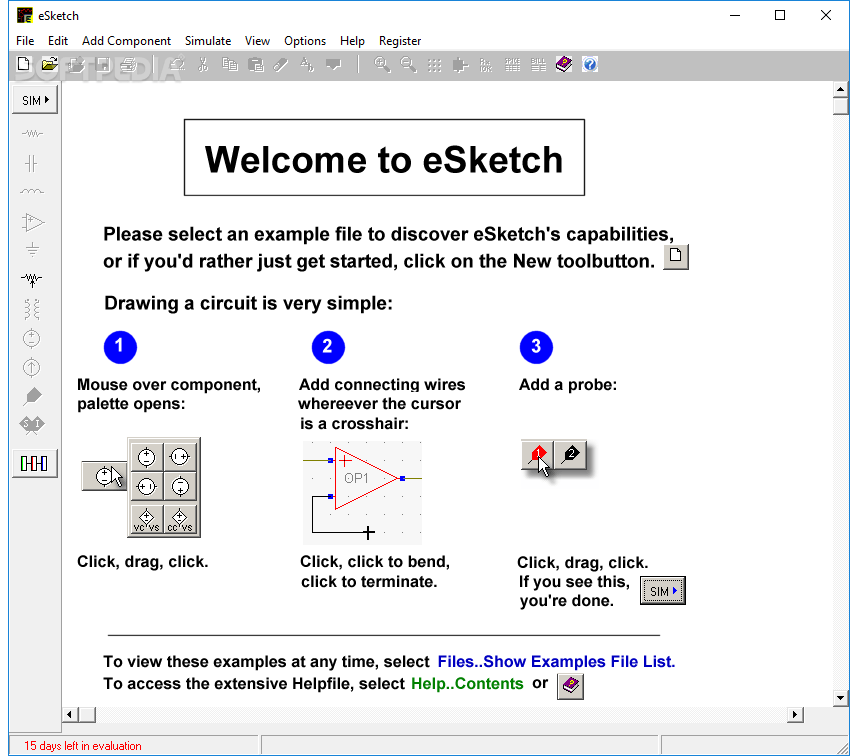Zoom in with the magnifier plus icon
850x756 pixels.
(x=382, y=65)
